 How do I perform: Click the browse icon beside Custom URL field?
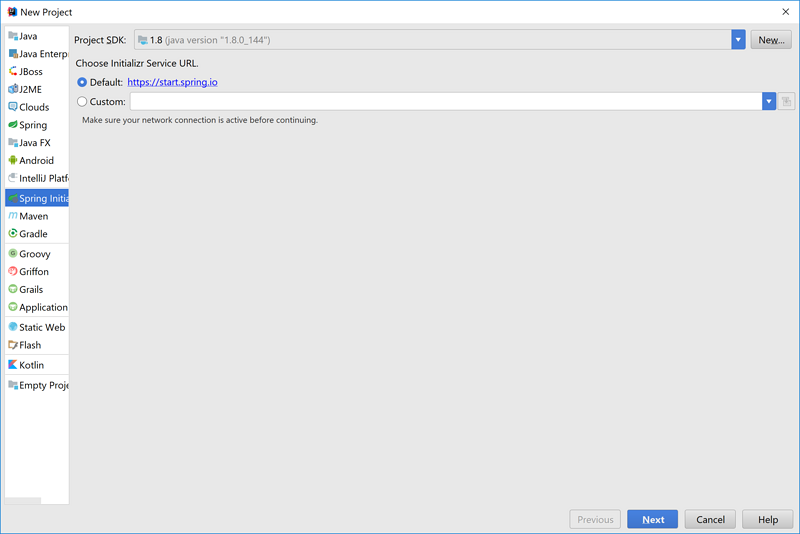click(786, 101)
